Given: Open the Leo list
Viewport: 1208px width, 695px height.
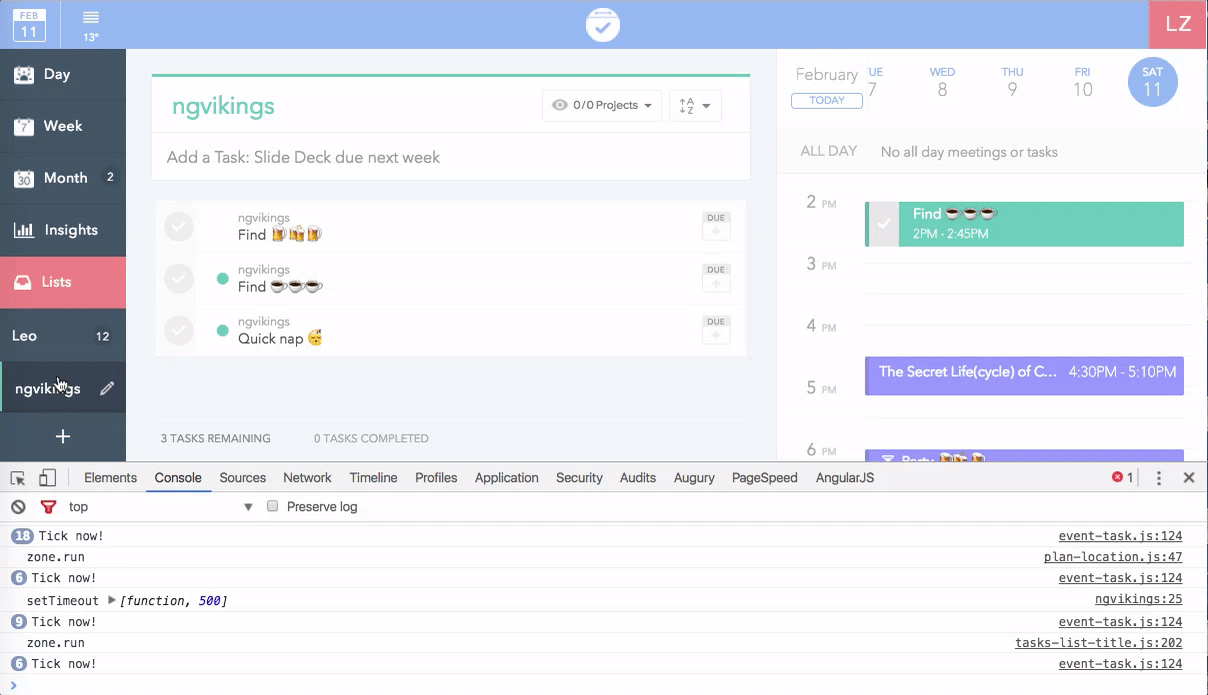Looking at the screenshot, I should [x=63, y=336].
